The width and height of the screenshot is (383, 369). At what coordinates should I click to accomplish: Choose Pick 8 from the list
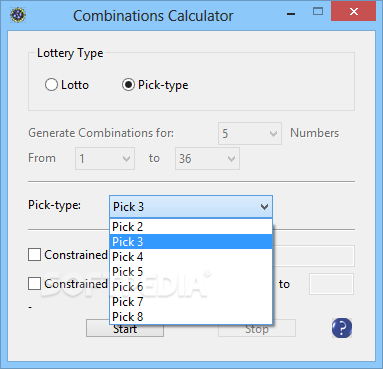coord(191,317)
